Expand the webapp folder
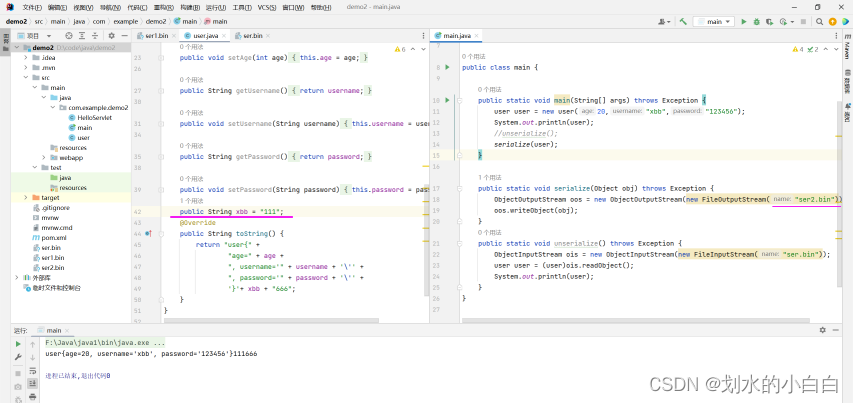The height and width of the screenshot is (403, 853). point(44,158)
